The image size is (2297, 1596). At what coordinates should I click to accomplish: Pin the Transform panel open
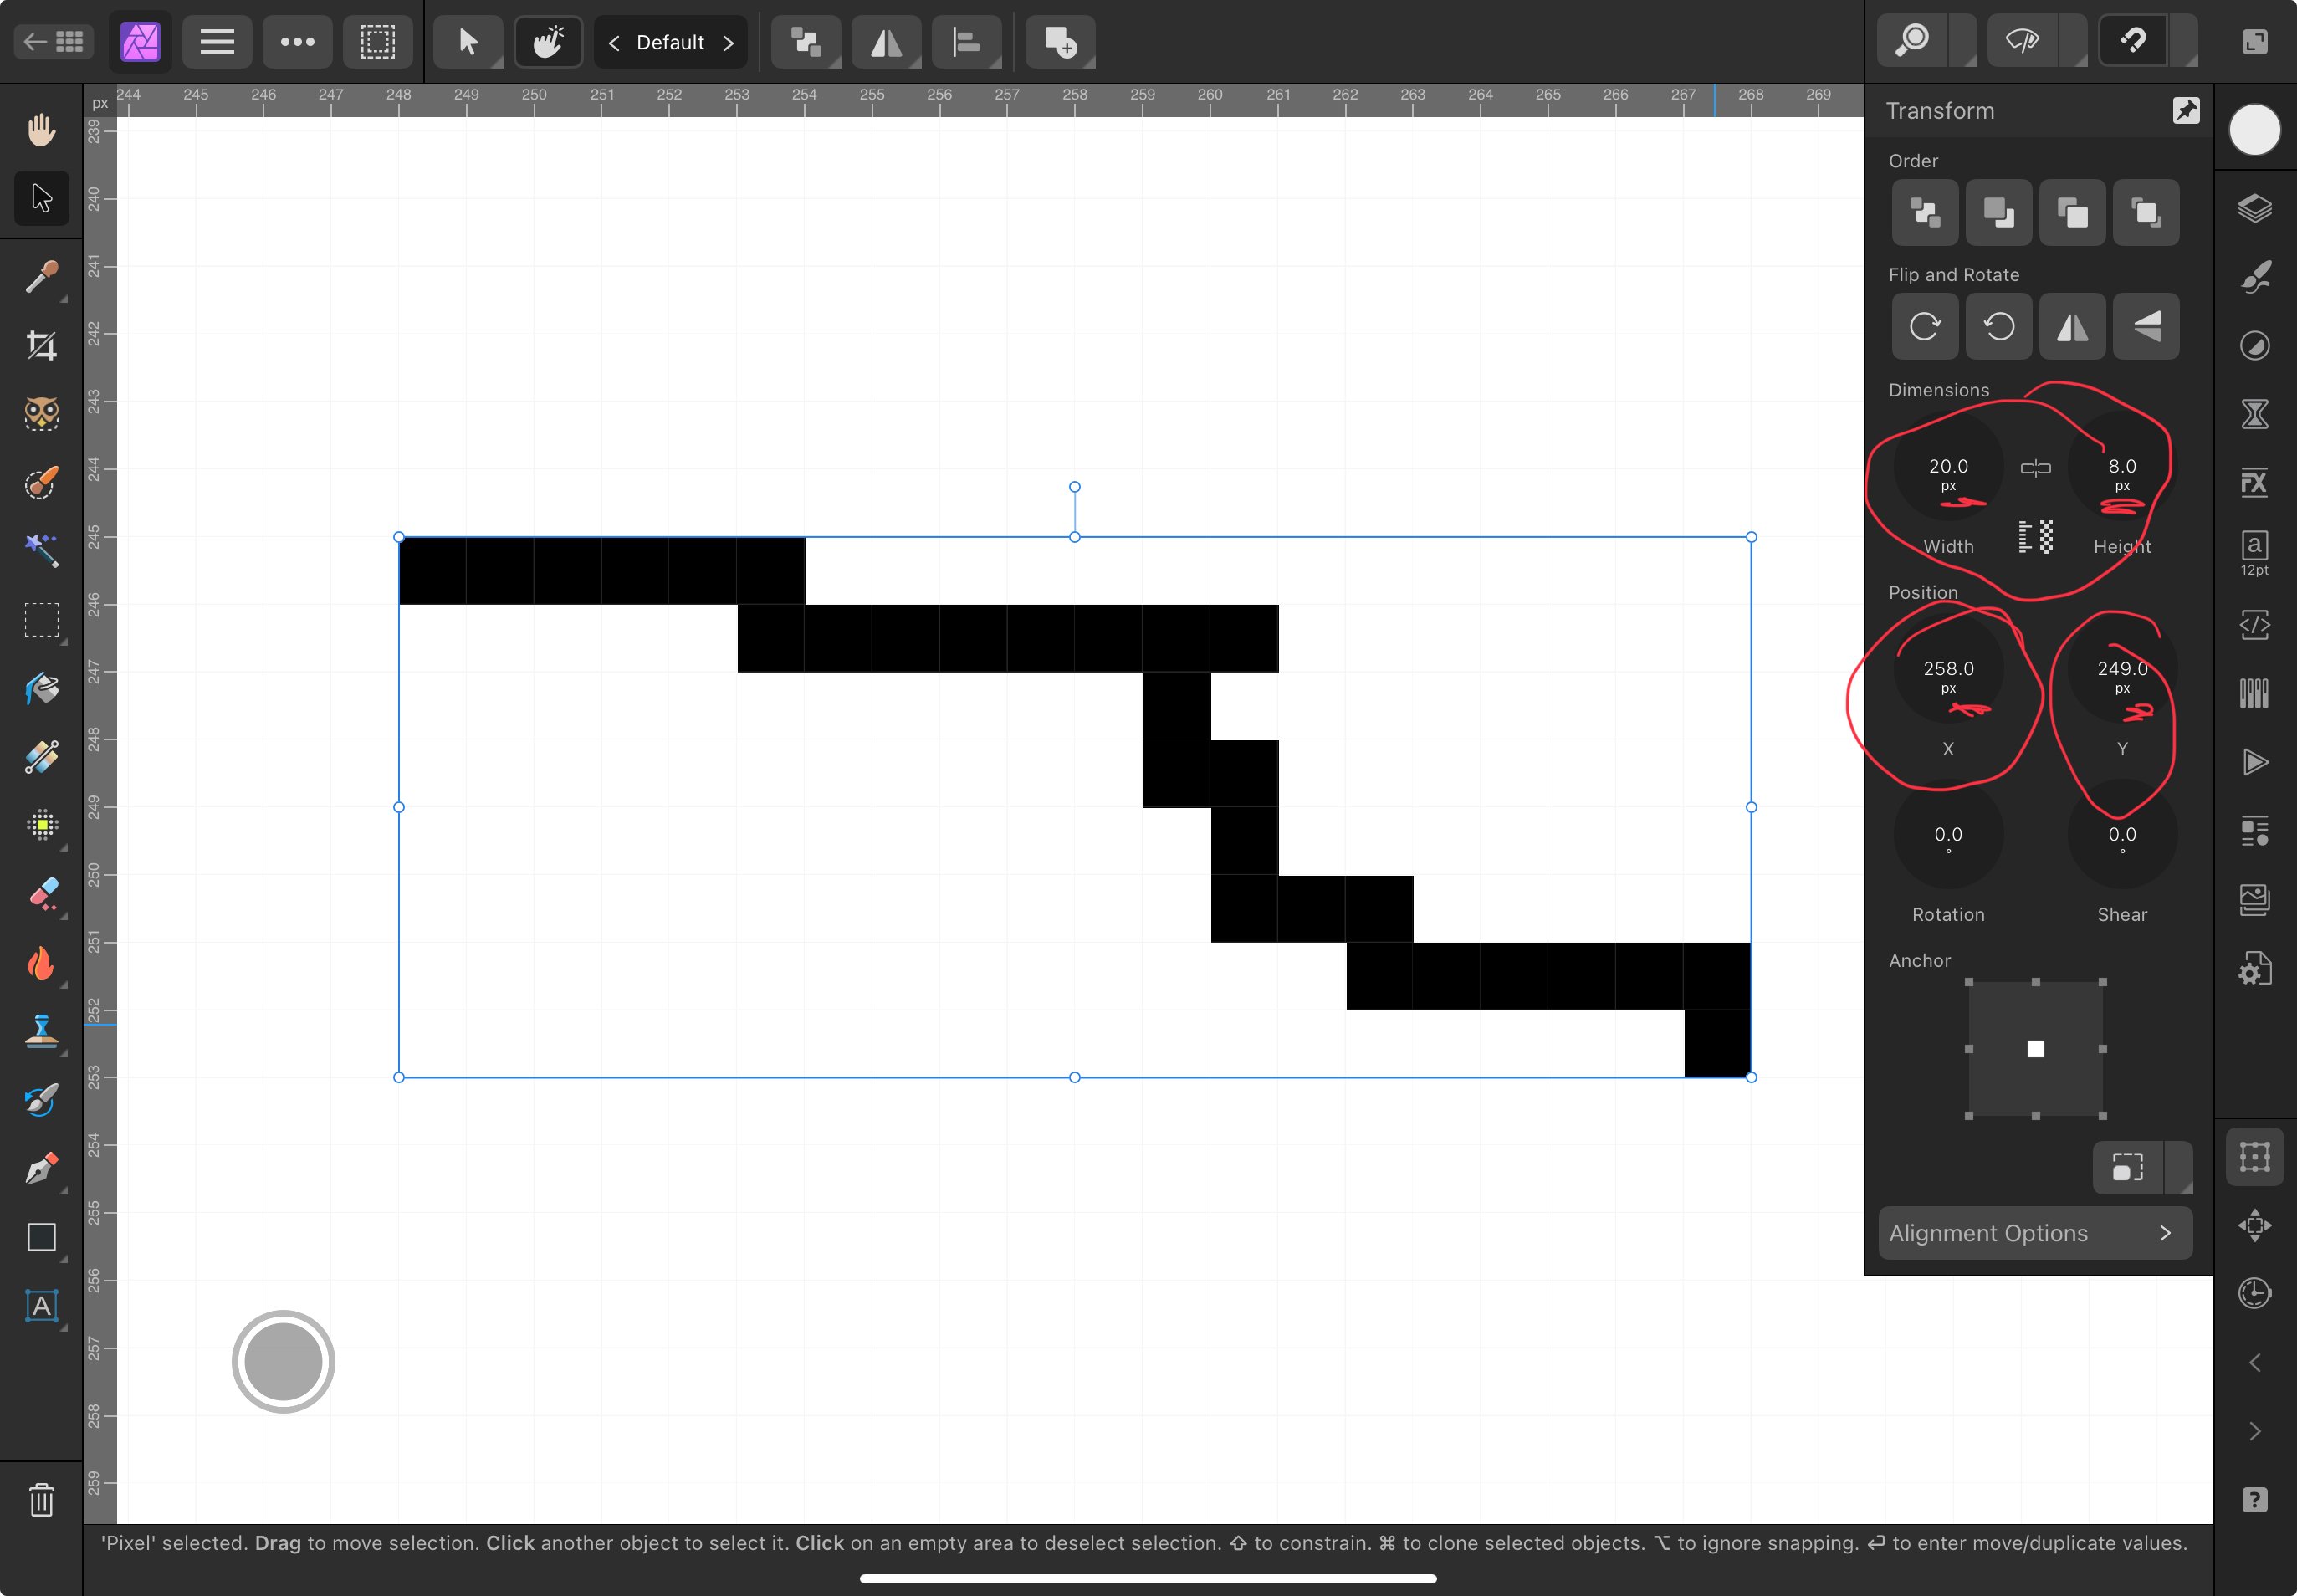click(x=2186, y=110)
